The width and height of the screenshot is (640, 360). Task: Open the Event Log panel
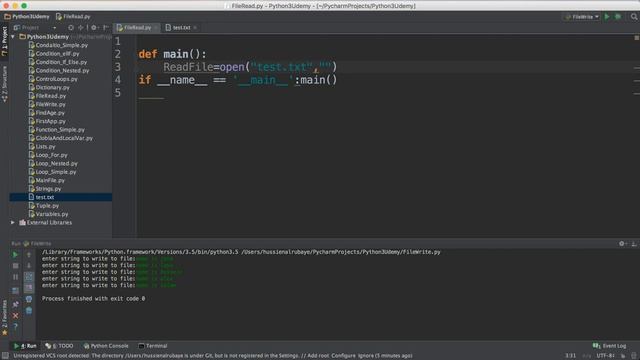tap(609, 346)
